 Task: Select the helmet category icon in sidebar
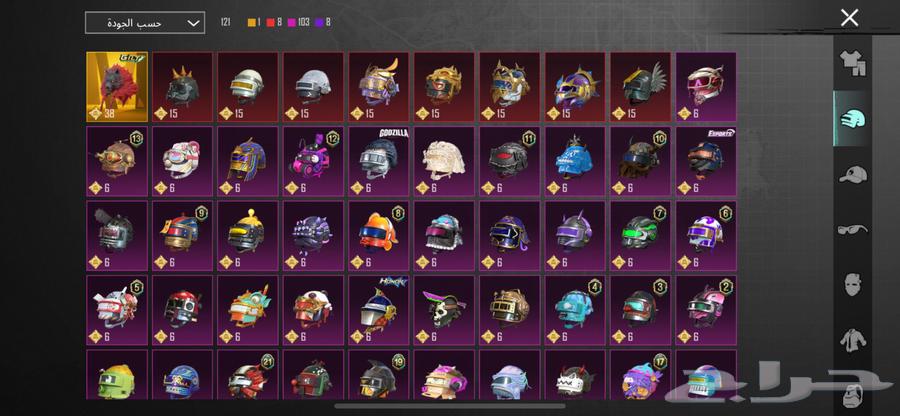pos(852,119)
